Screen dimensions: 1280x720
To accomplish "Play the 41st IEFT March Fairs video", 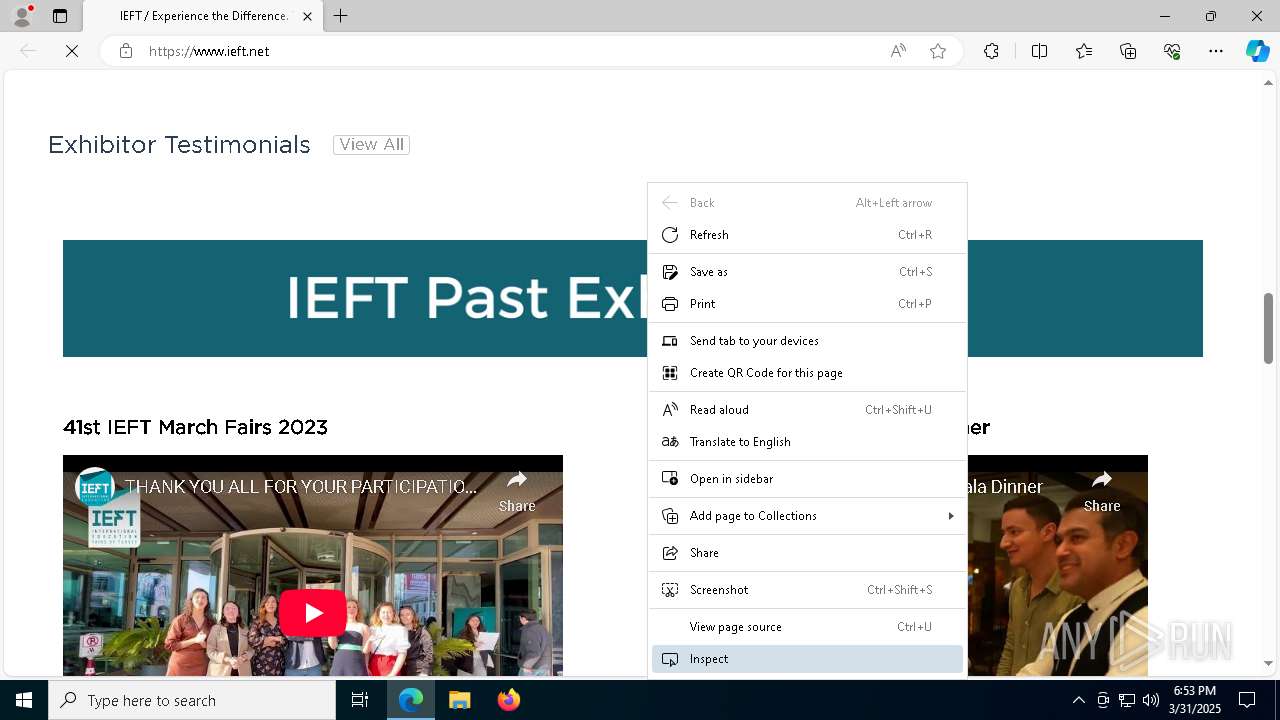I will tap(313, 613).
